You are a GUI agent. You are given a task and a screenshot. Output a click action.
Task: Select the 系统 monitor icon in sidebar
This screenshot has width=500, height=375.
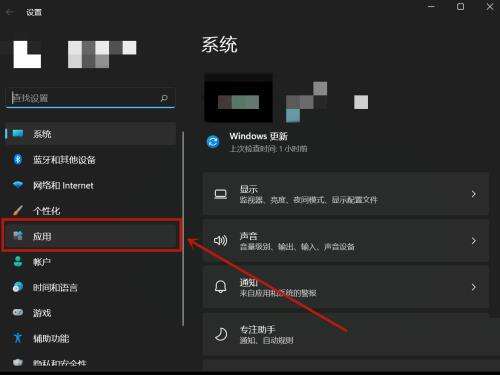coord(18,134)
